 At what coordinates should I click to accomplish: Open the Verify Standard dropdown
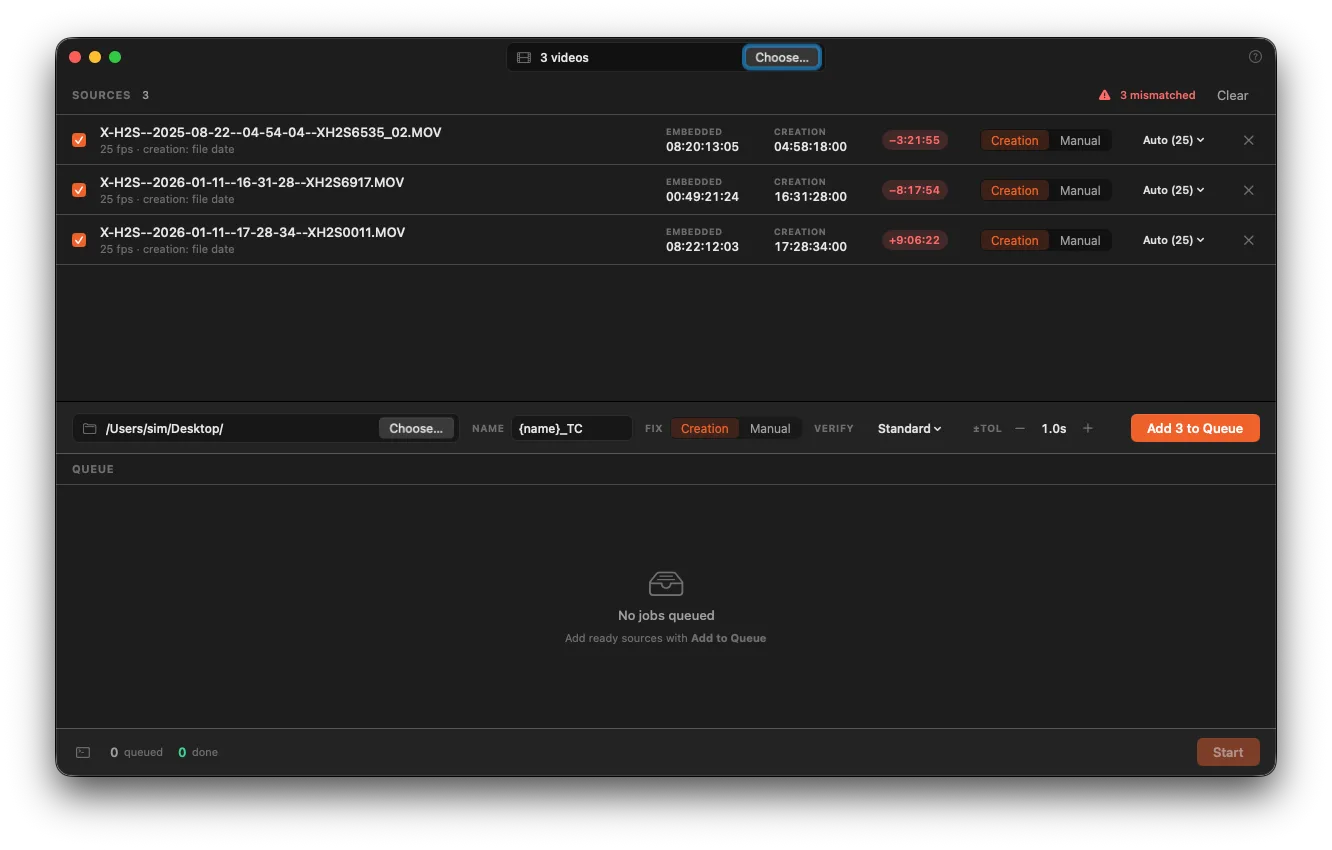[909, 428]
